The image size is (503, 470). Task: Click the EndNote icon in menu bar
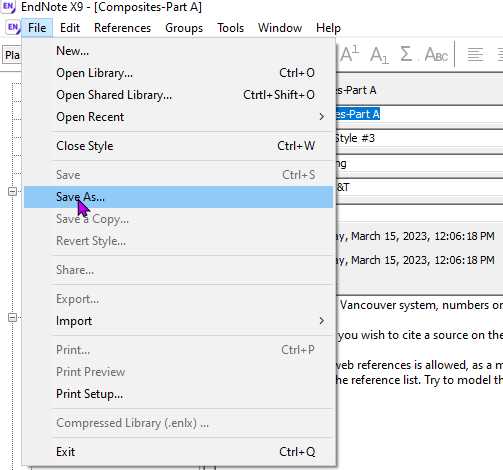point(13,27)
